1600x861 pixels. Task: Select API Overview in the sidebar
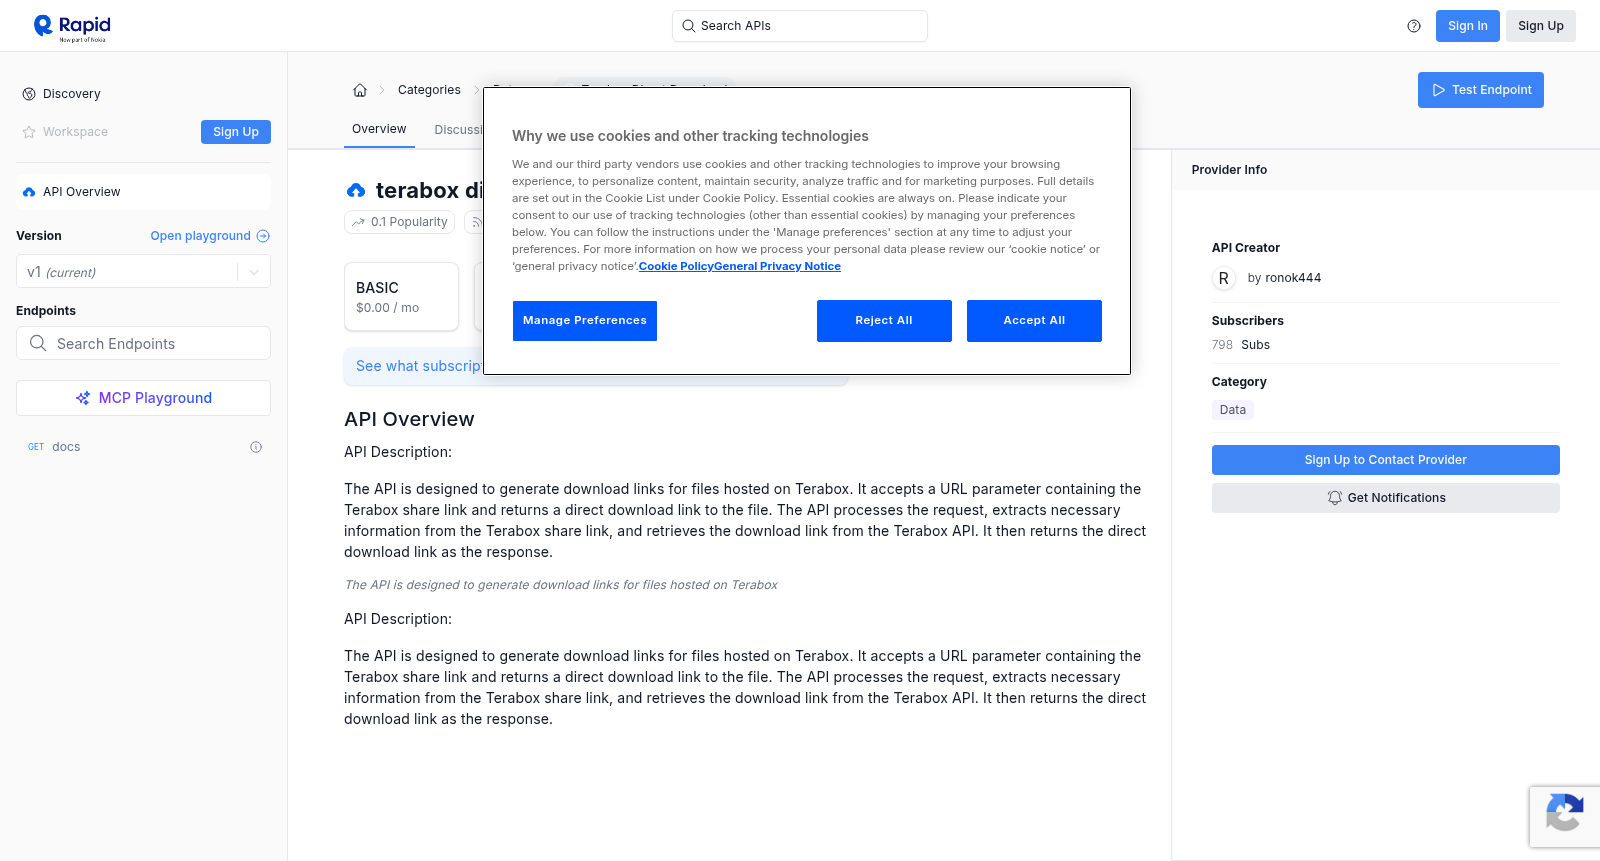click(143, 192)
